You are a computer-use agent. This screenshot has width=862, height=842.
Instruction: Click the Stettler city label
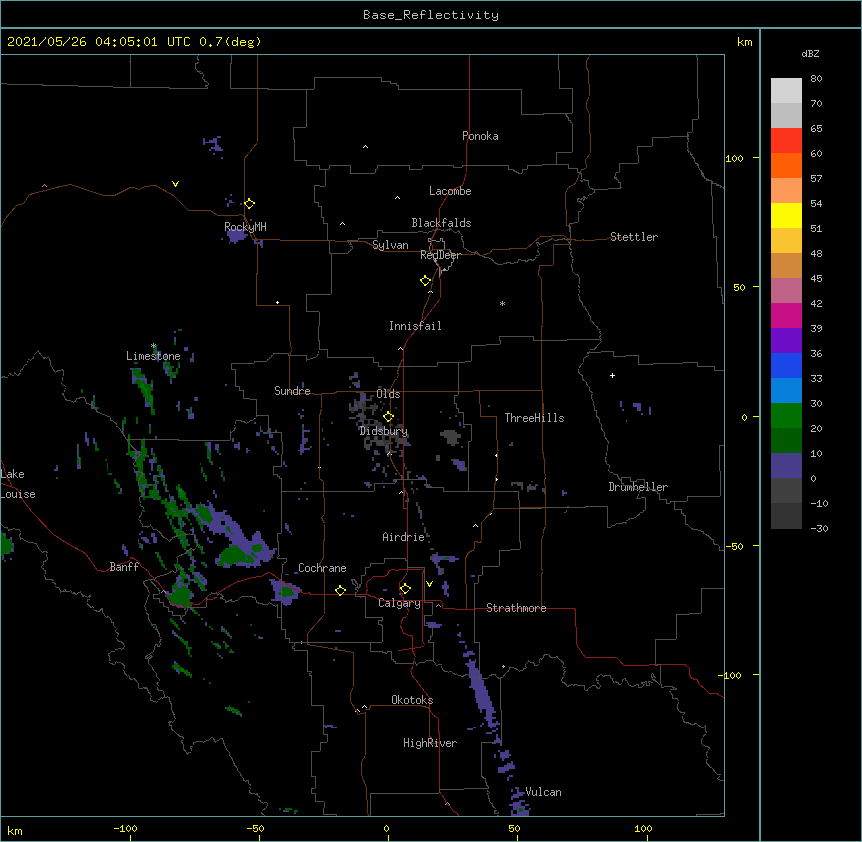634,237
